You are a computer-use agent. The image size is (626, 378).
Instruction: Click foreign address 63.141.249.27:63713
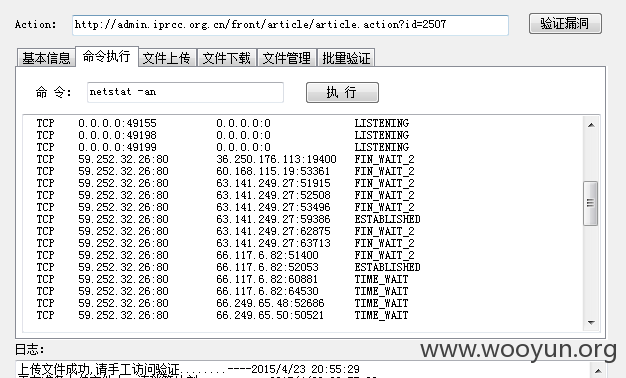(x=273, y=243)
